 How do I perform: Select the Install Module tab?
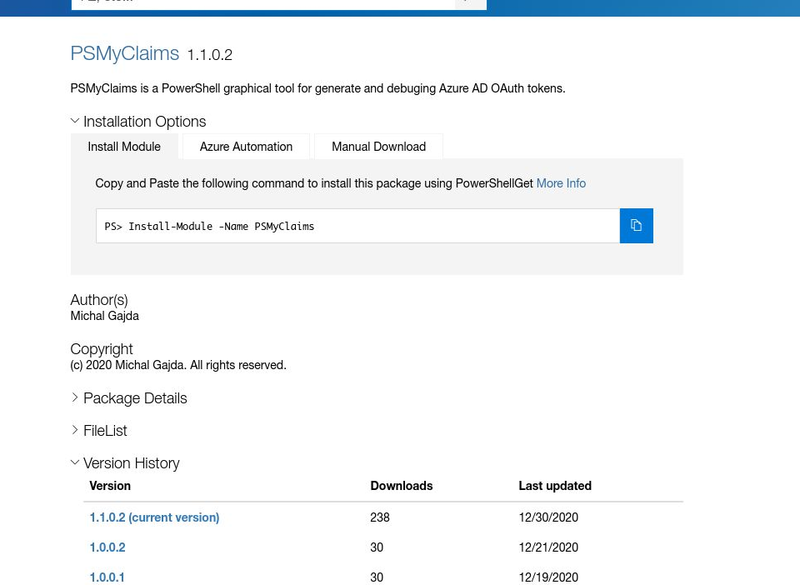click(x=124, y=147)
